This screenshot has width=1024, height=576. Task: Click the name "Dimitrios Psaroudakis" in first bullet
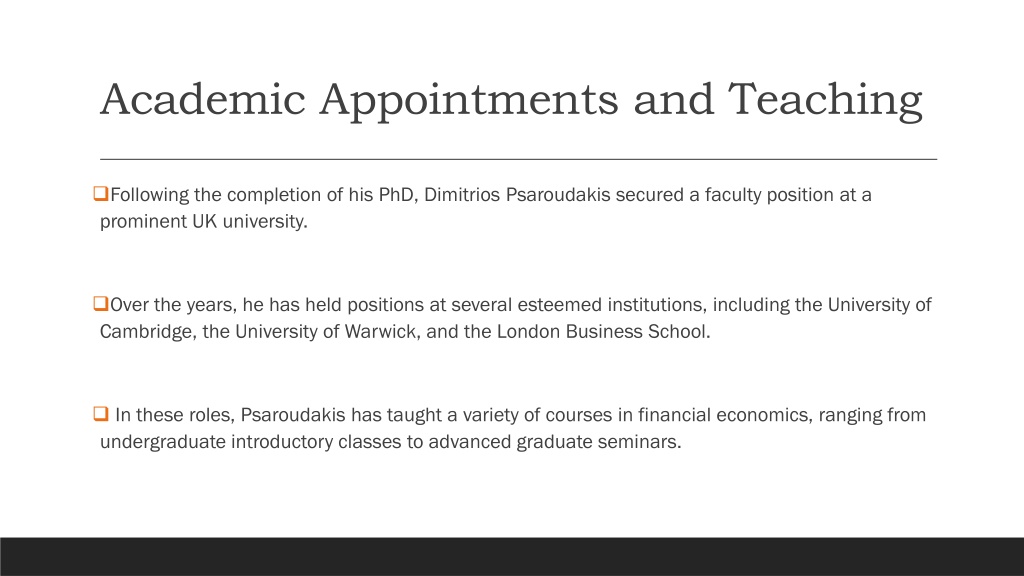517,195
